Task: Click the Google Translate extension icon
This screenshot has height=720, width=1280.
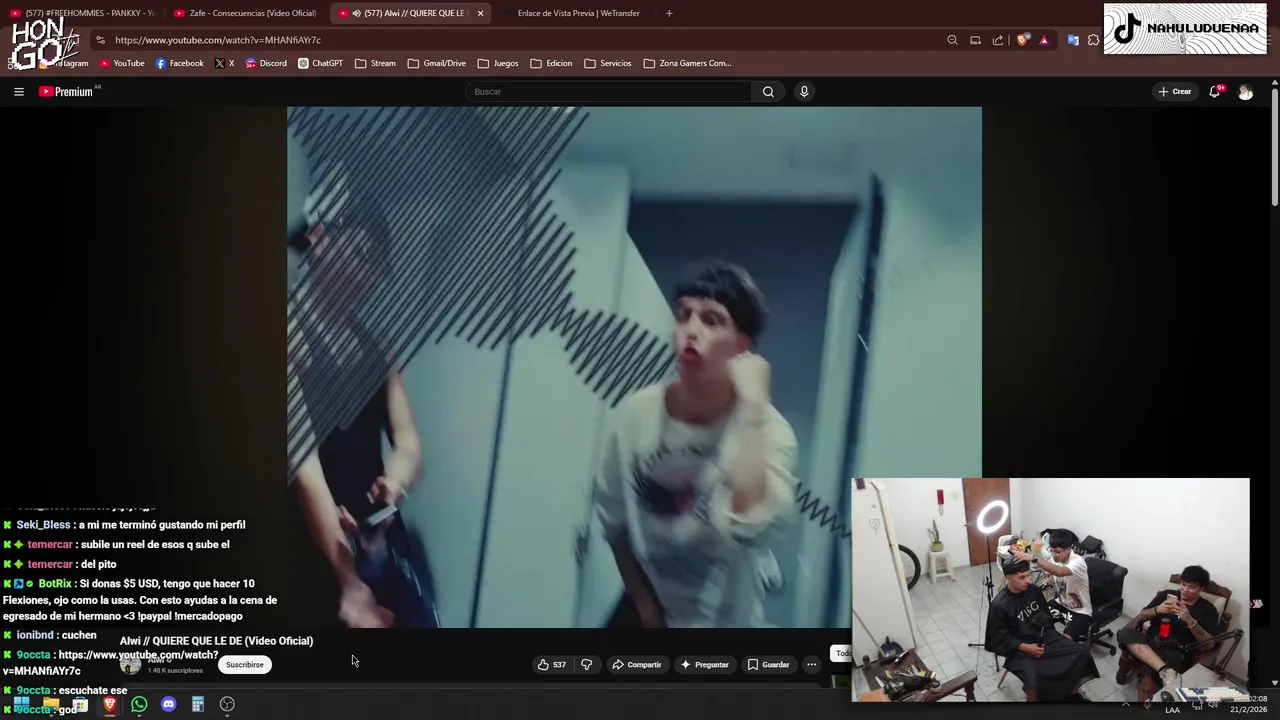Action: [x=1073, y=40]
